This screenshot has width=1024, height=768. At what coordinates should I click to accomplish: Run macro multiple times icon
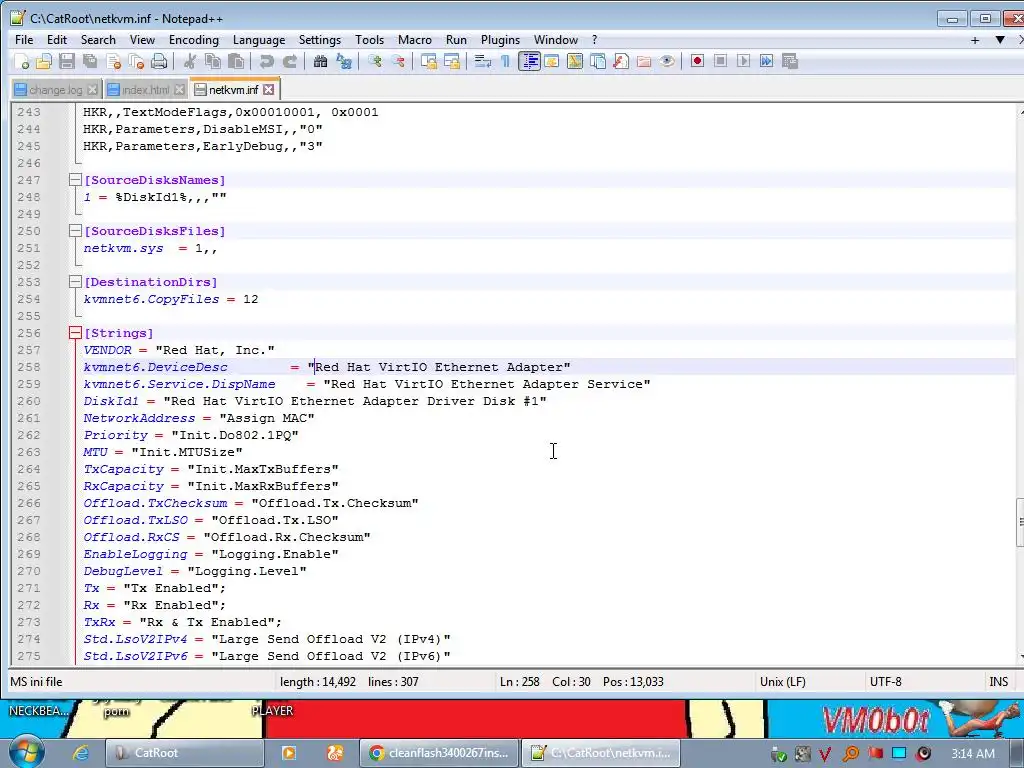[x=766, y=61]
